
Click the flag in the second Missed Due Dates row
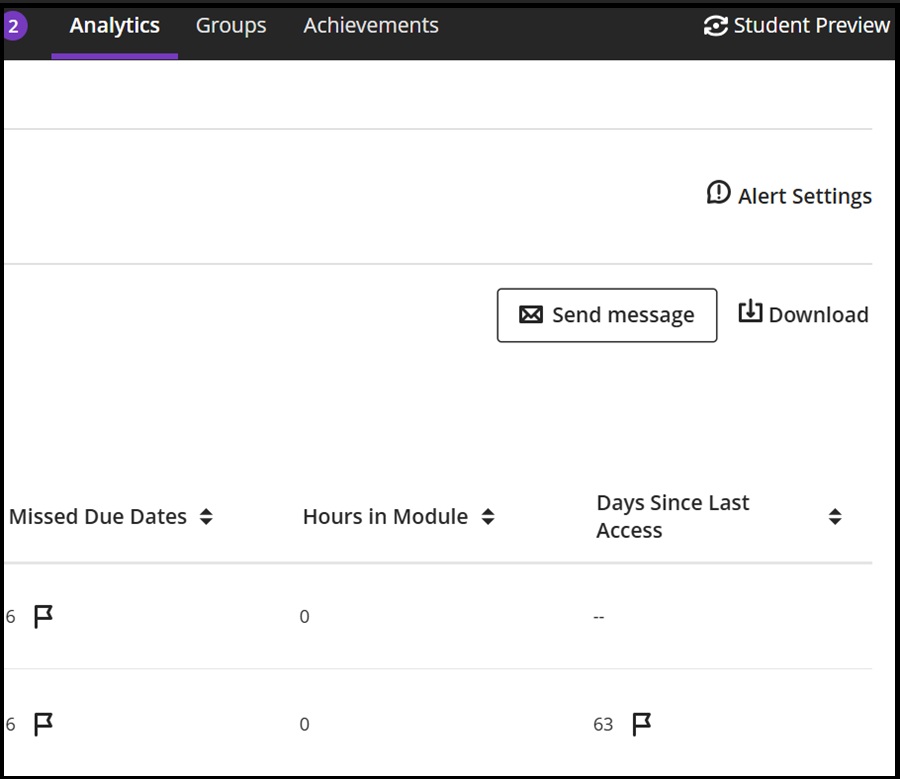coord(41,723)
